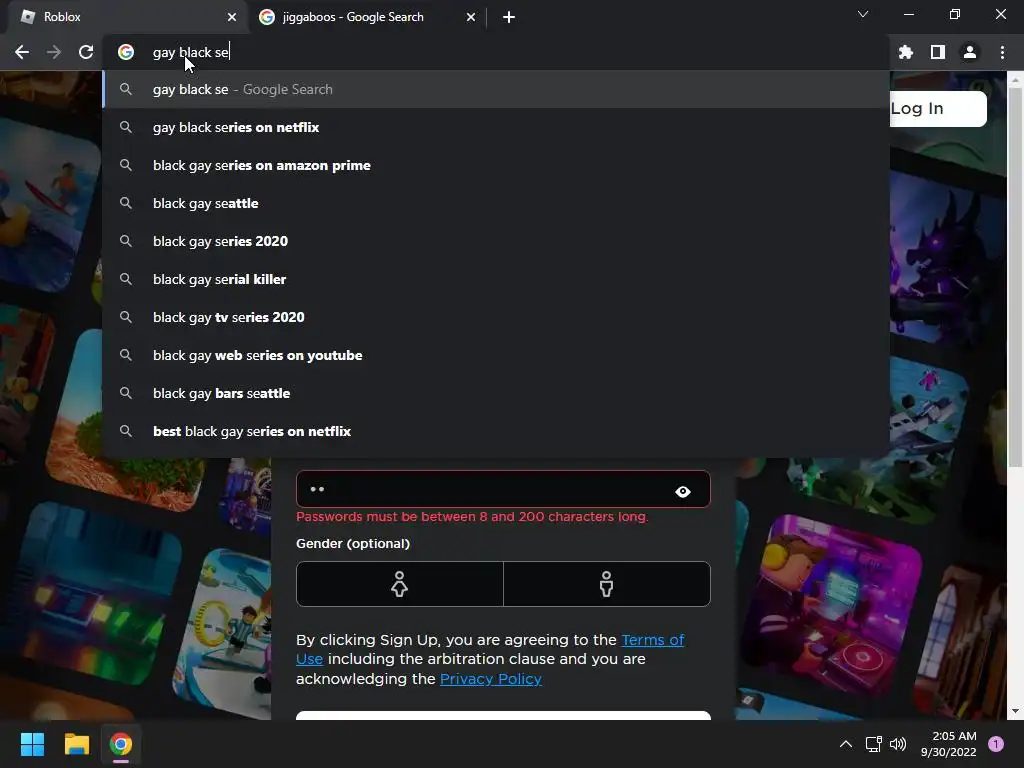The image size is (1024, 768).
Task: Select the first 'gay black se - Google Search' suggestion
Action: coord(496,89)
